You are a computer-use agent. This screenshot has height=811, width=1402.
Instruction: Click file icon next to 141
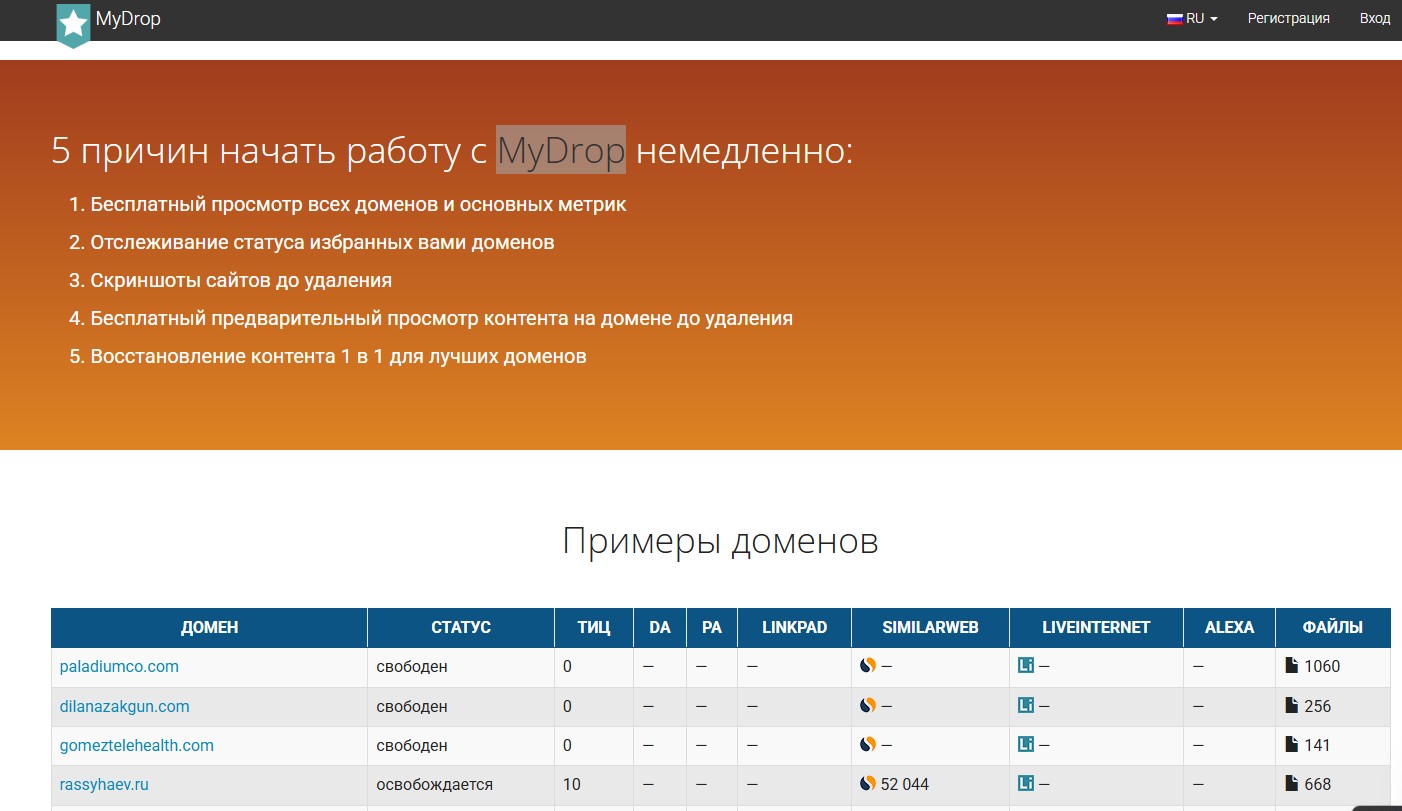pyautogui.click(x=1292, y=744)
